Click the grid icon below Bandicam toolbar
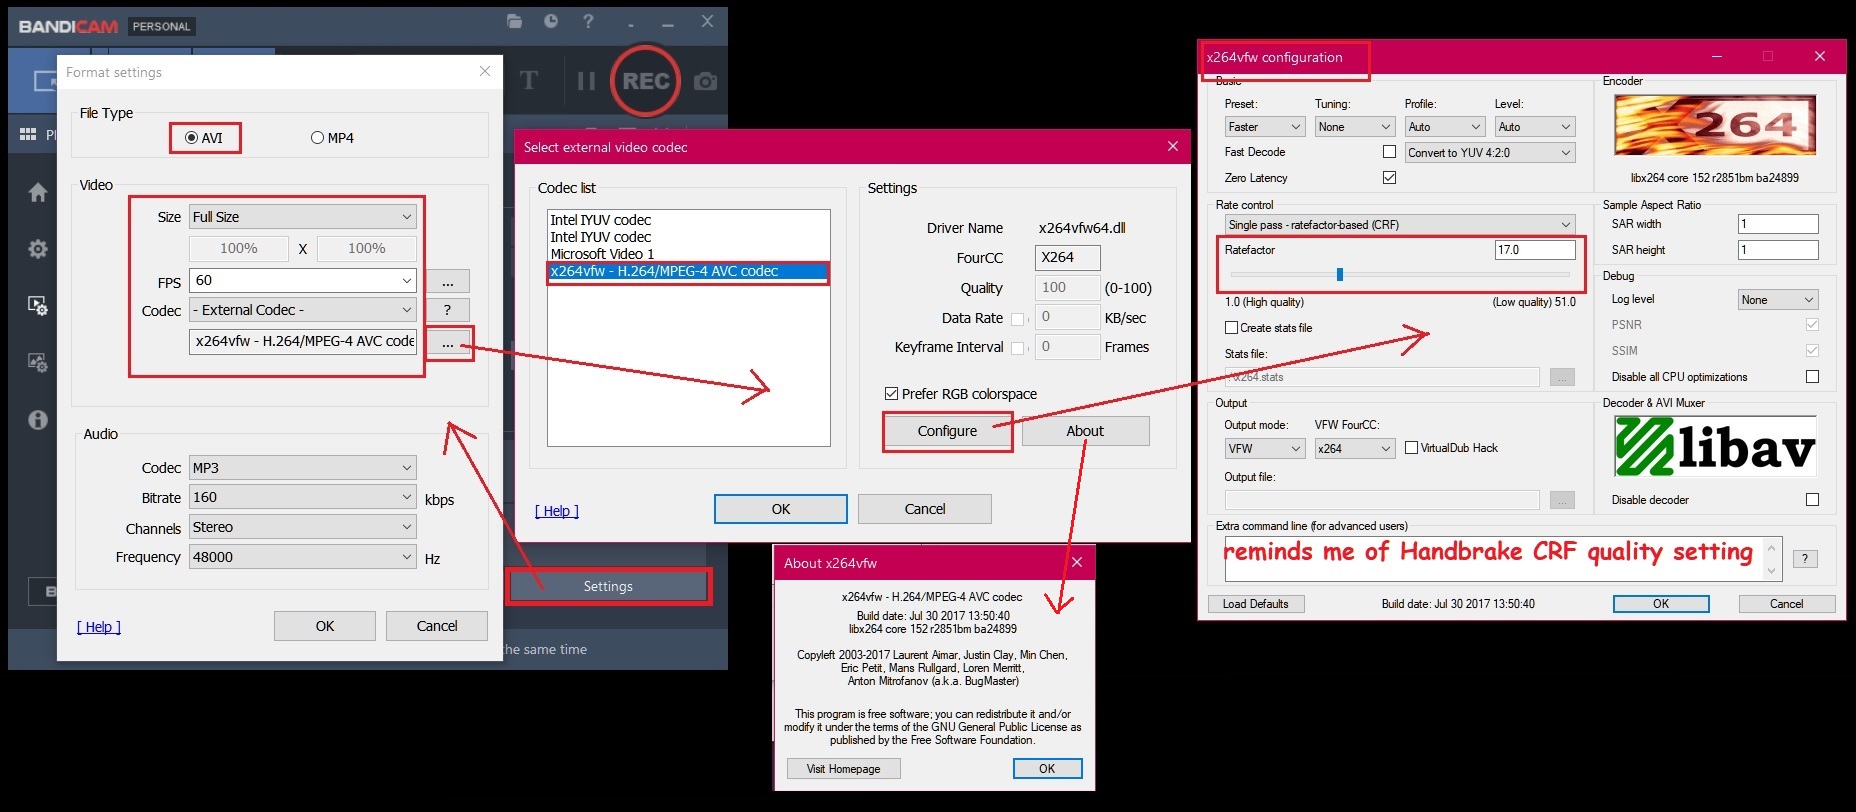The height and width of the screenshot is (812, 1856). coord(28,134)
